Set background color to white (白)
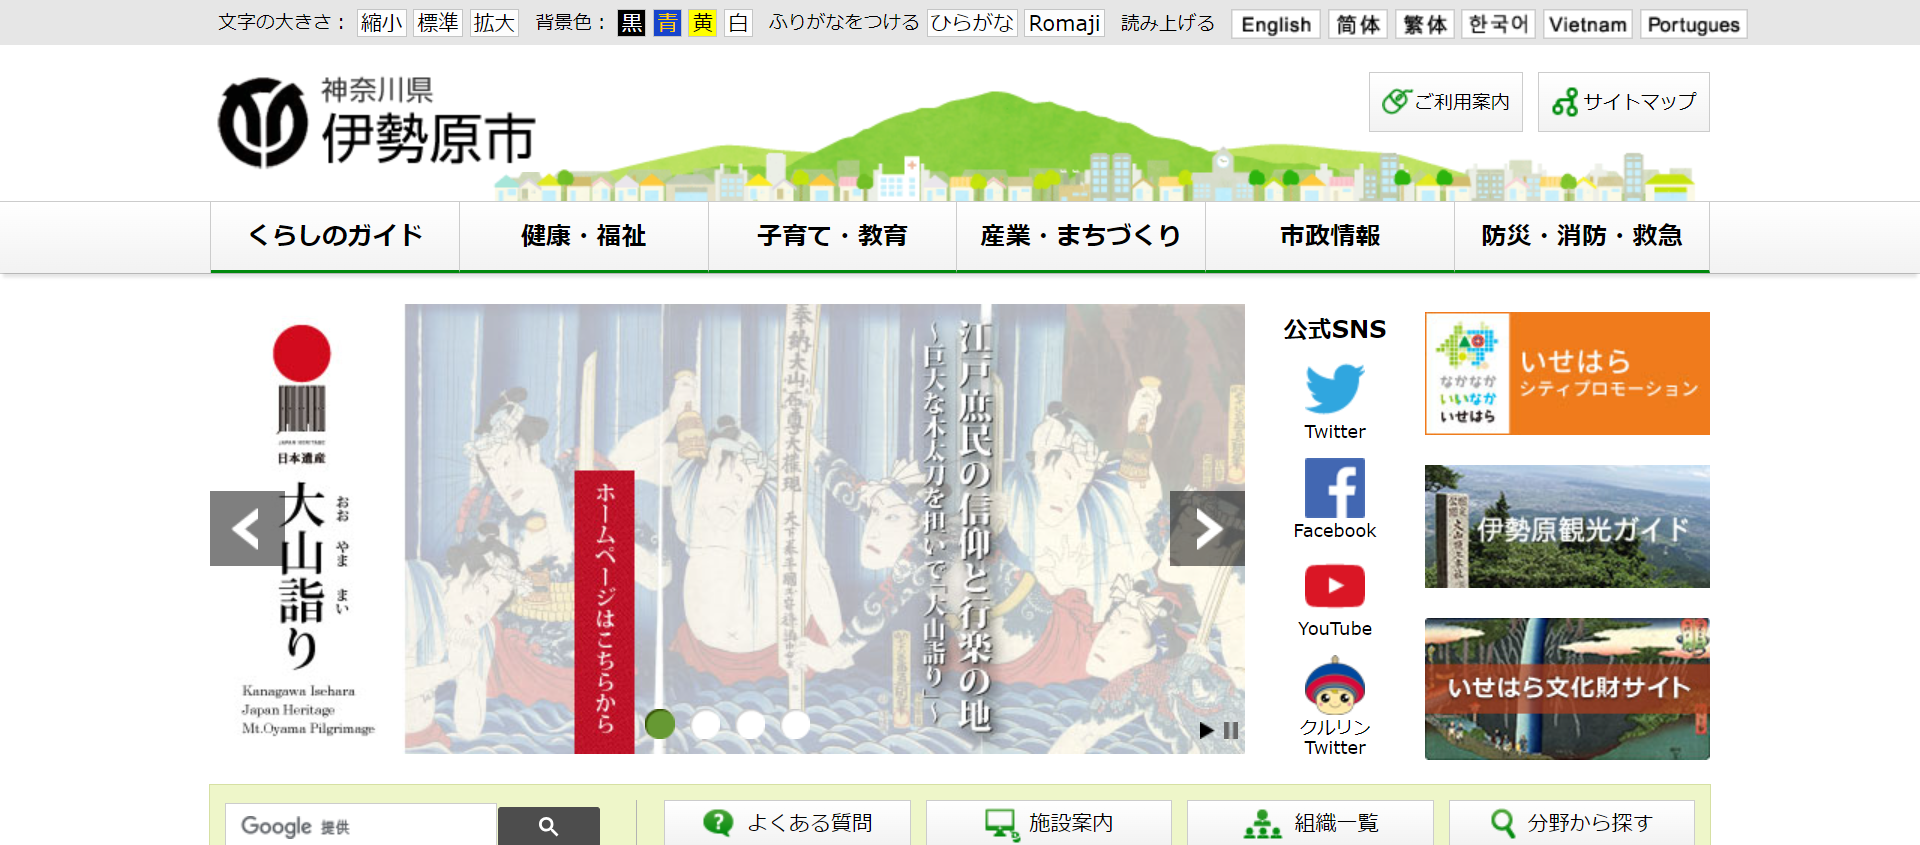Viewport: 1920px width, 845px height. pyautogui.click(x=738, y=23)
